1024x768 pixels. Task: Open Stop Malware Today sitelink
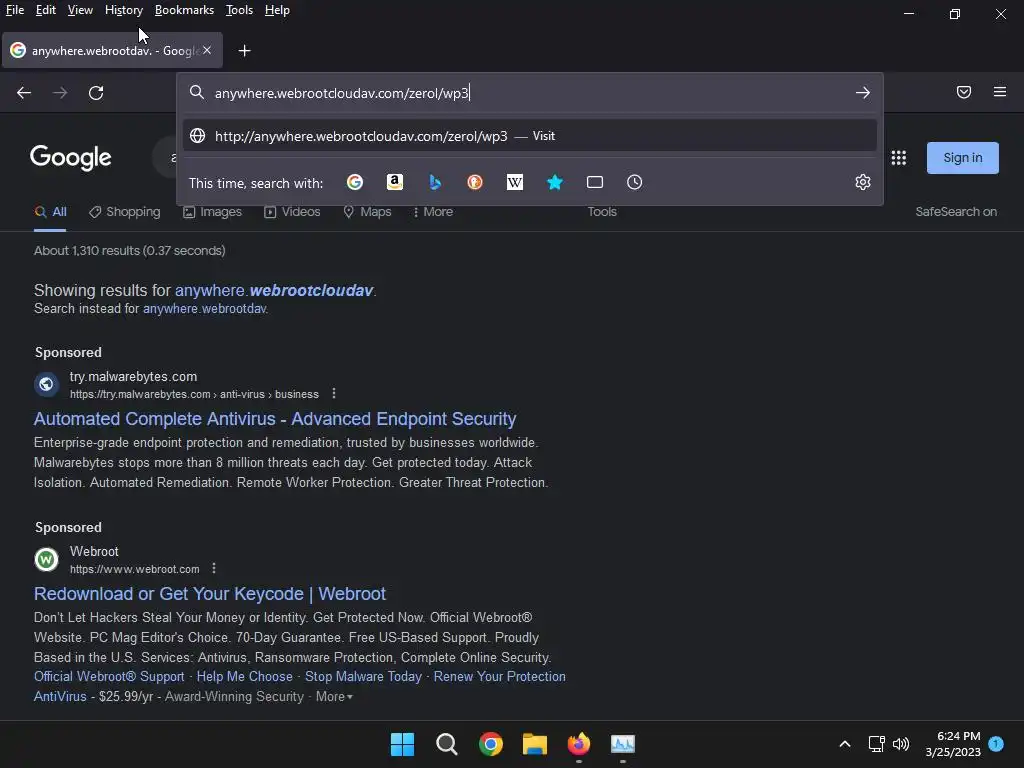363,677
